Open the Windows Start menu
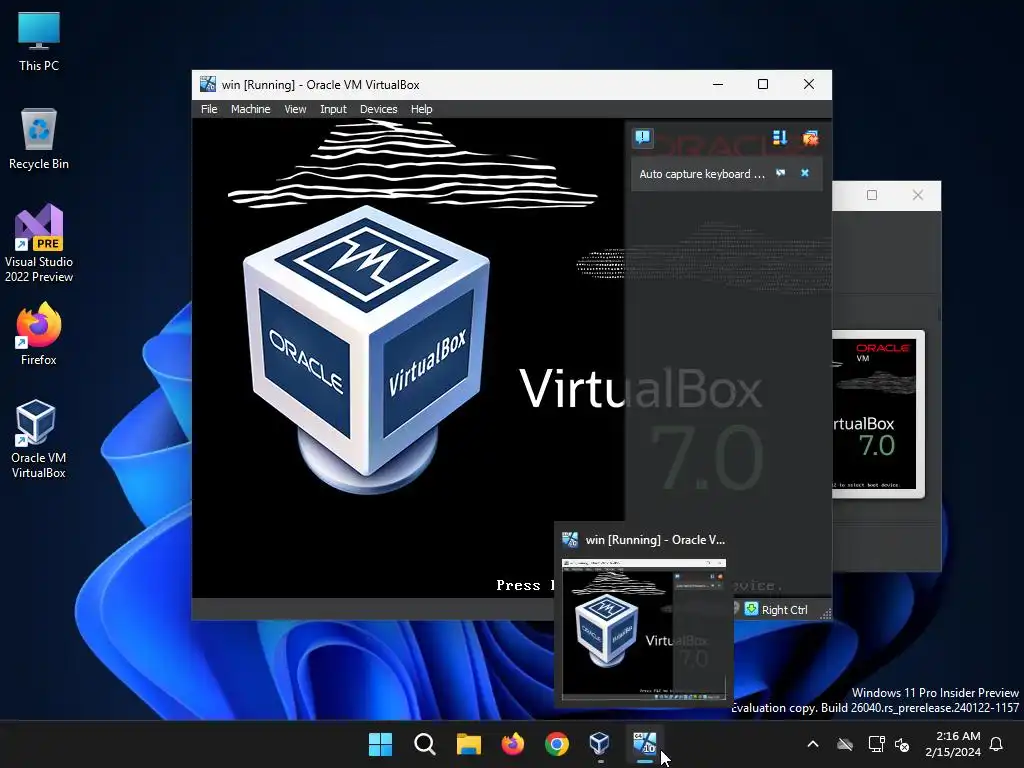Image resolution: width=1024 pixels, height=768 pixels. [x=380, y=744]
